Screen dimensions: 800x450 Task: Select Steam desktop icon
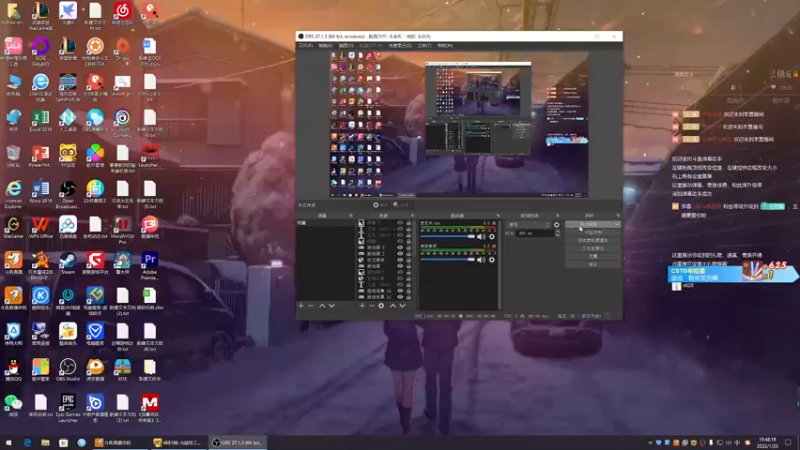[67, 264]
